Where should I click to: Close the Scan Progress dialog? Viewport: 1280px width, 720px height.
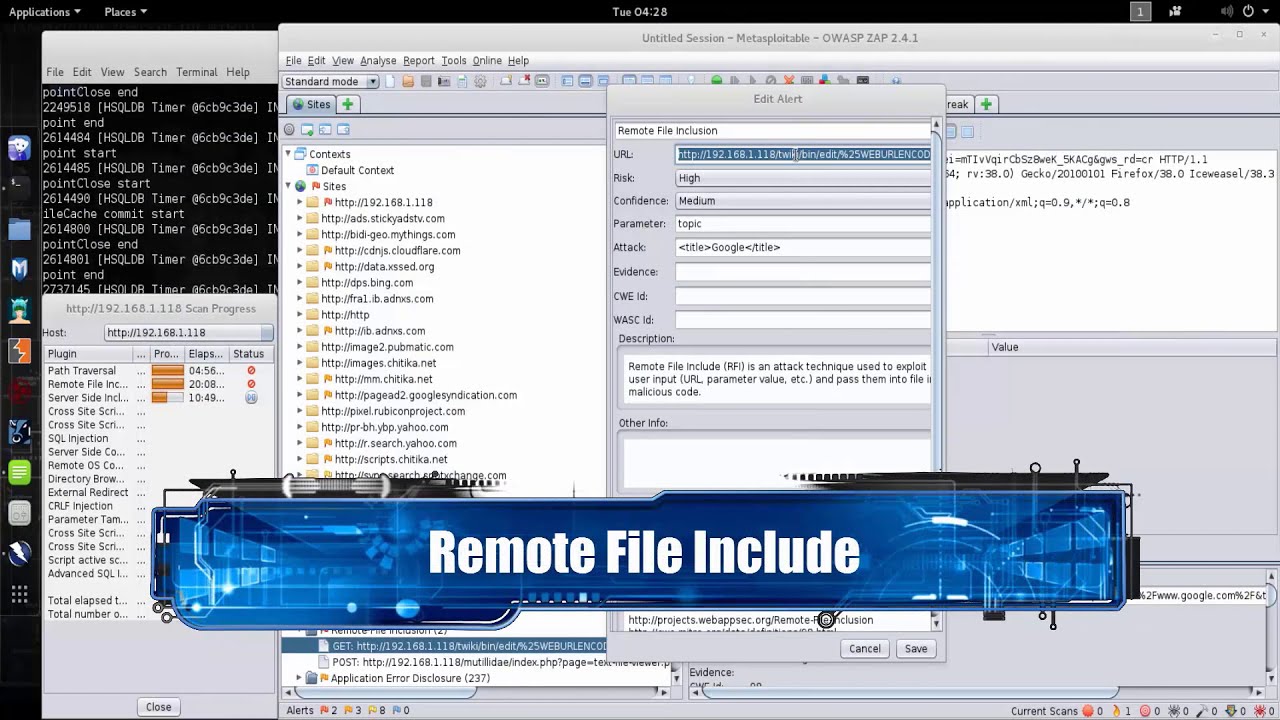pyautogui.click(x=158, y=707)
